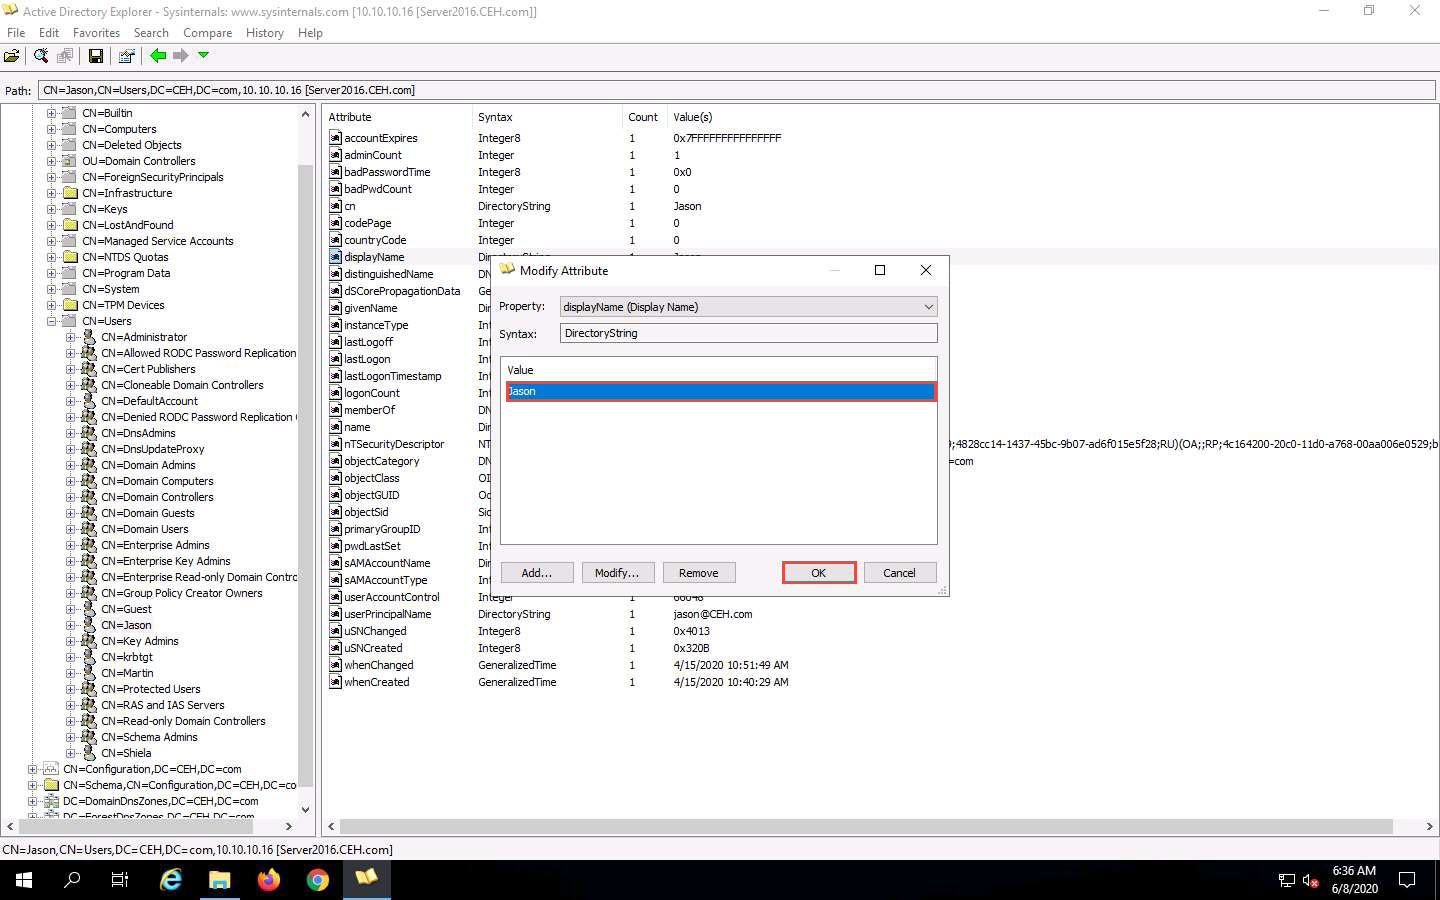Image resolution: width=1440 pixels, height=900 pixels.
Task: Select the Jason value in the list
Action: [720, 391]
